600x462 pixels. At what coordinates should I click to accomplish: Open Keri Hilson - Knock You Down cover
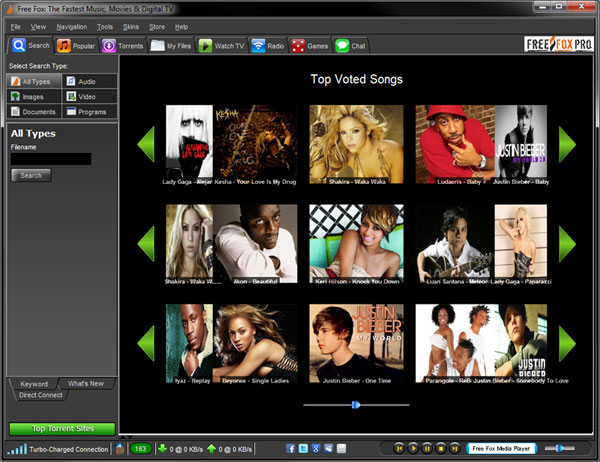[x=356, y=244]
